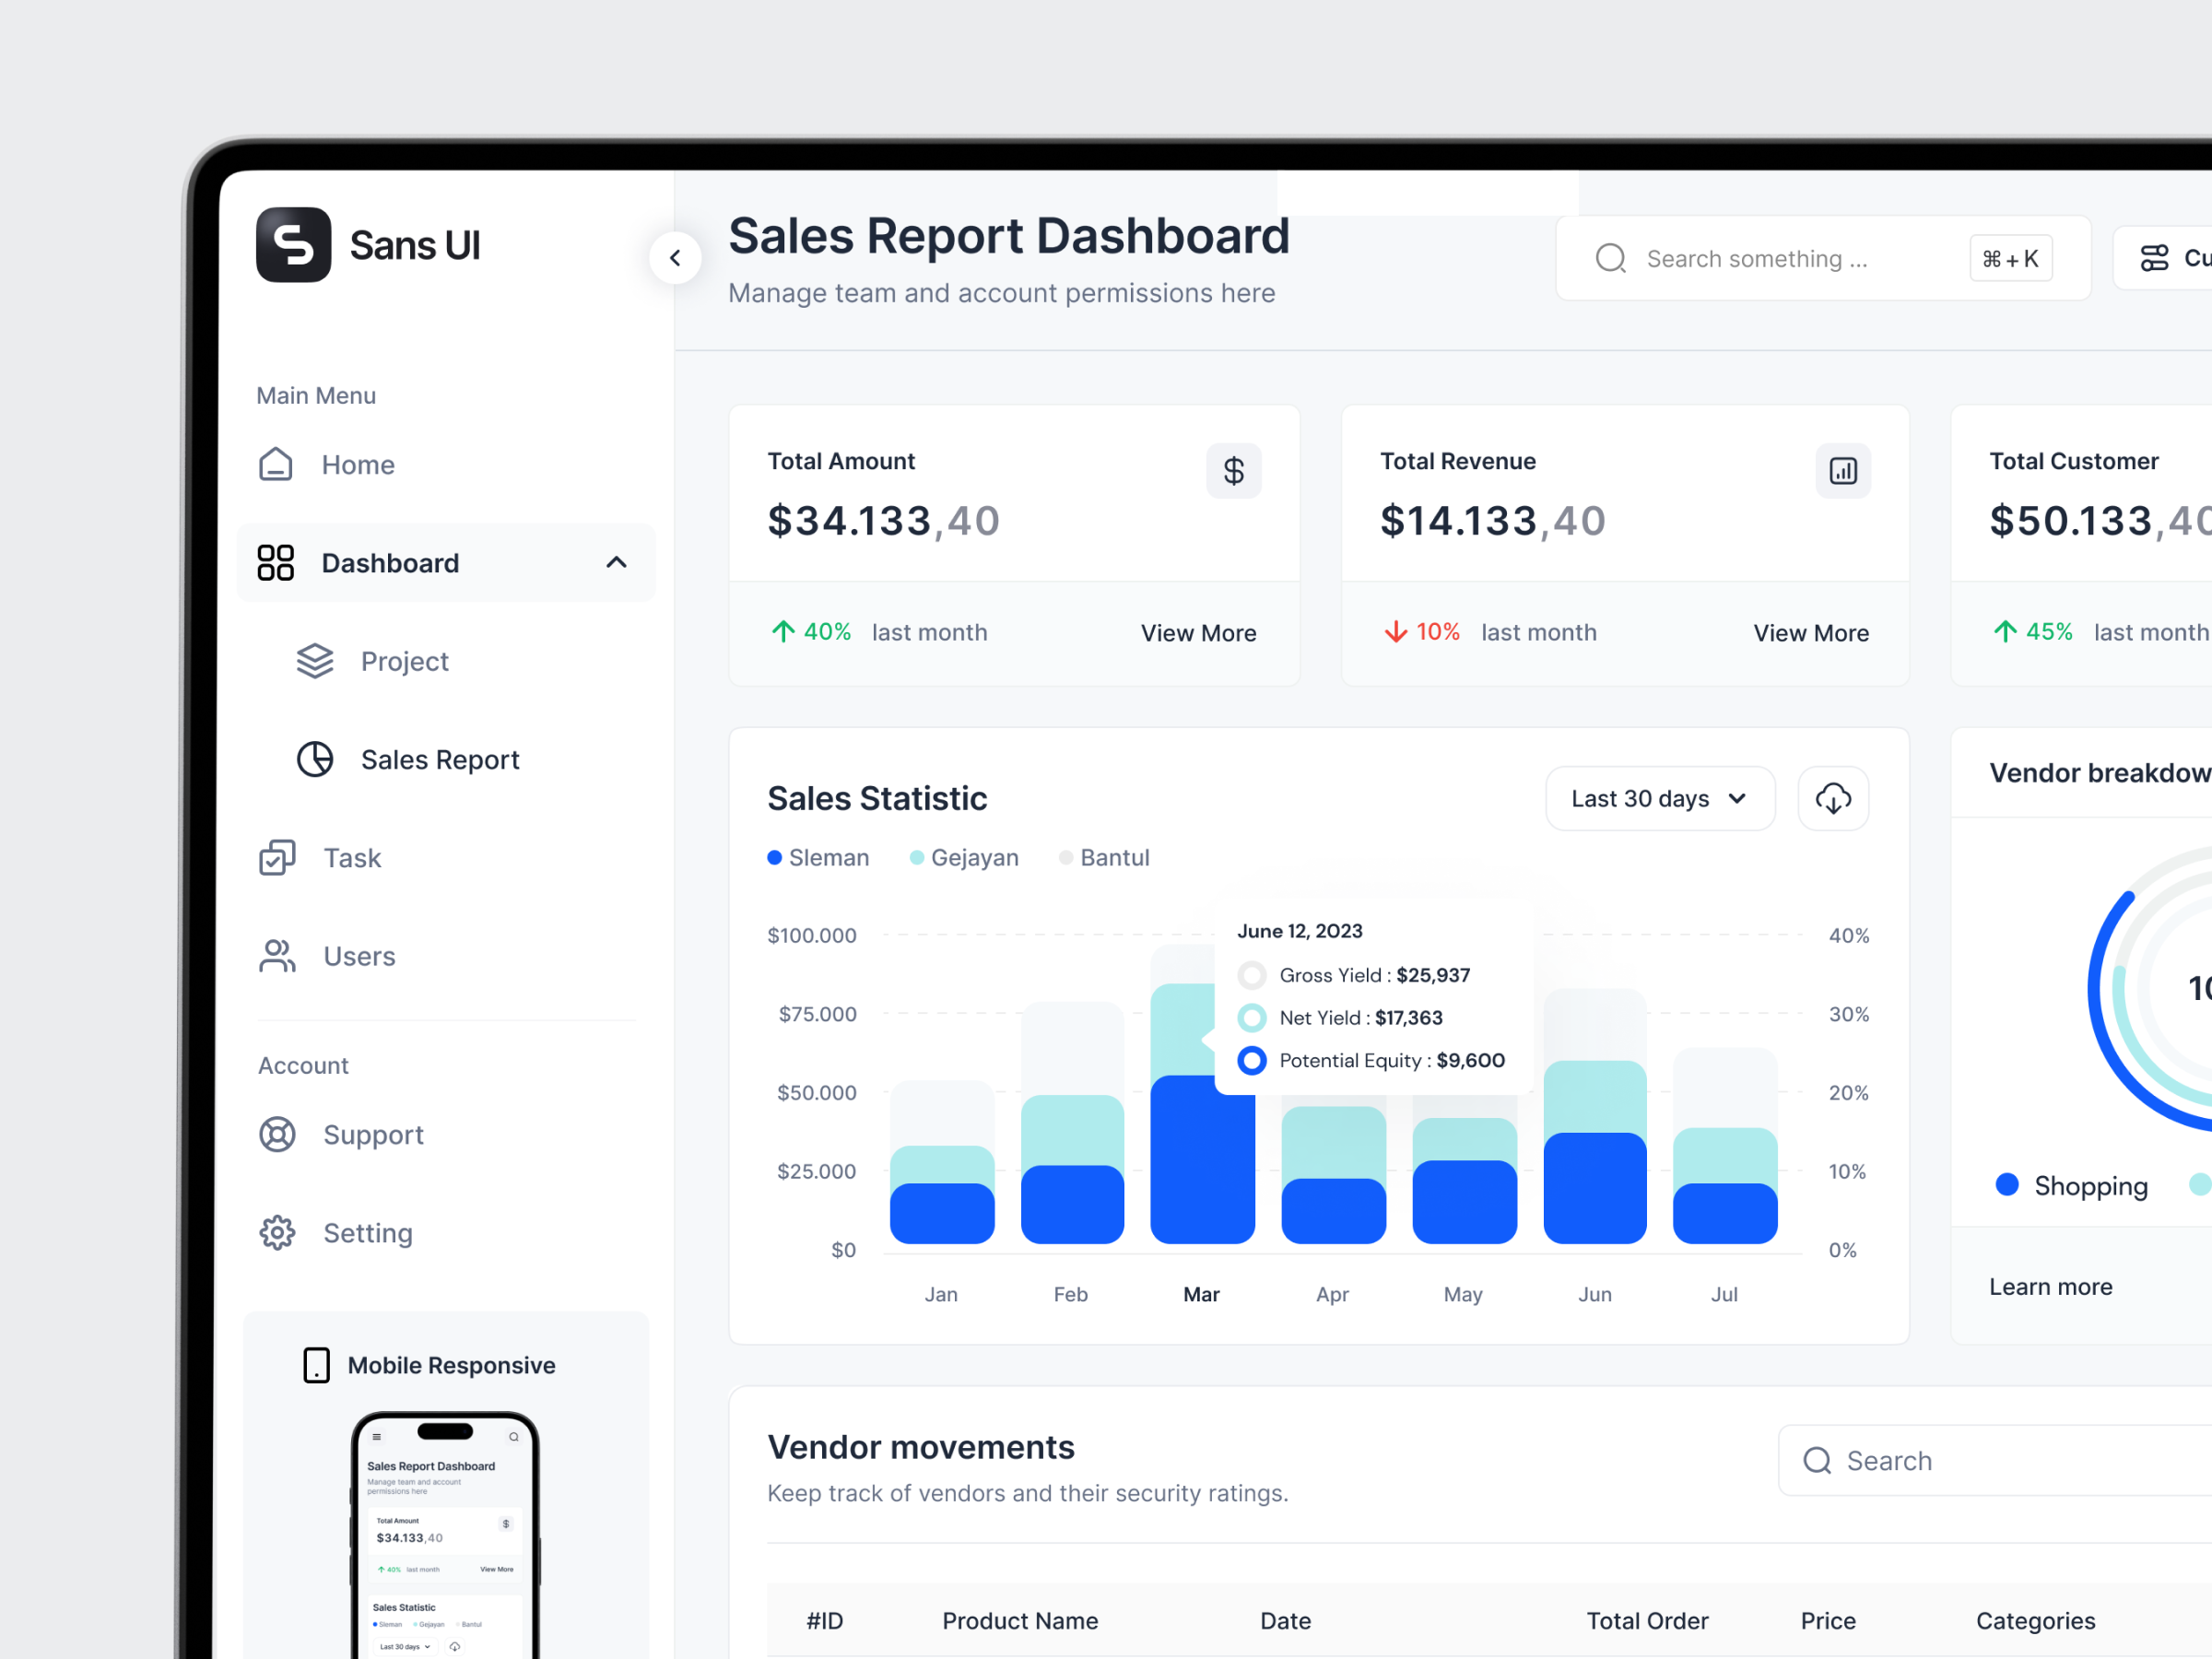Click the download icon in Sales Statistic panel
2212x1659 pixels.
coord(1833,798)
